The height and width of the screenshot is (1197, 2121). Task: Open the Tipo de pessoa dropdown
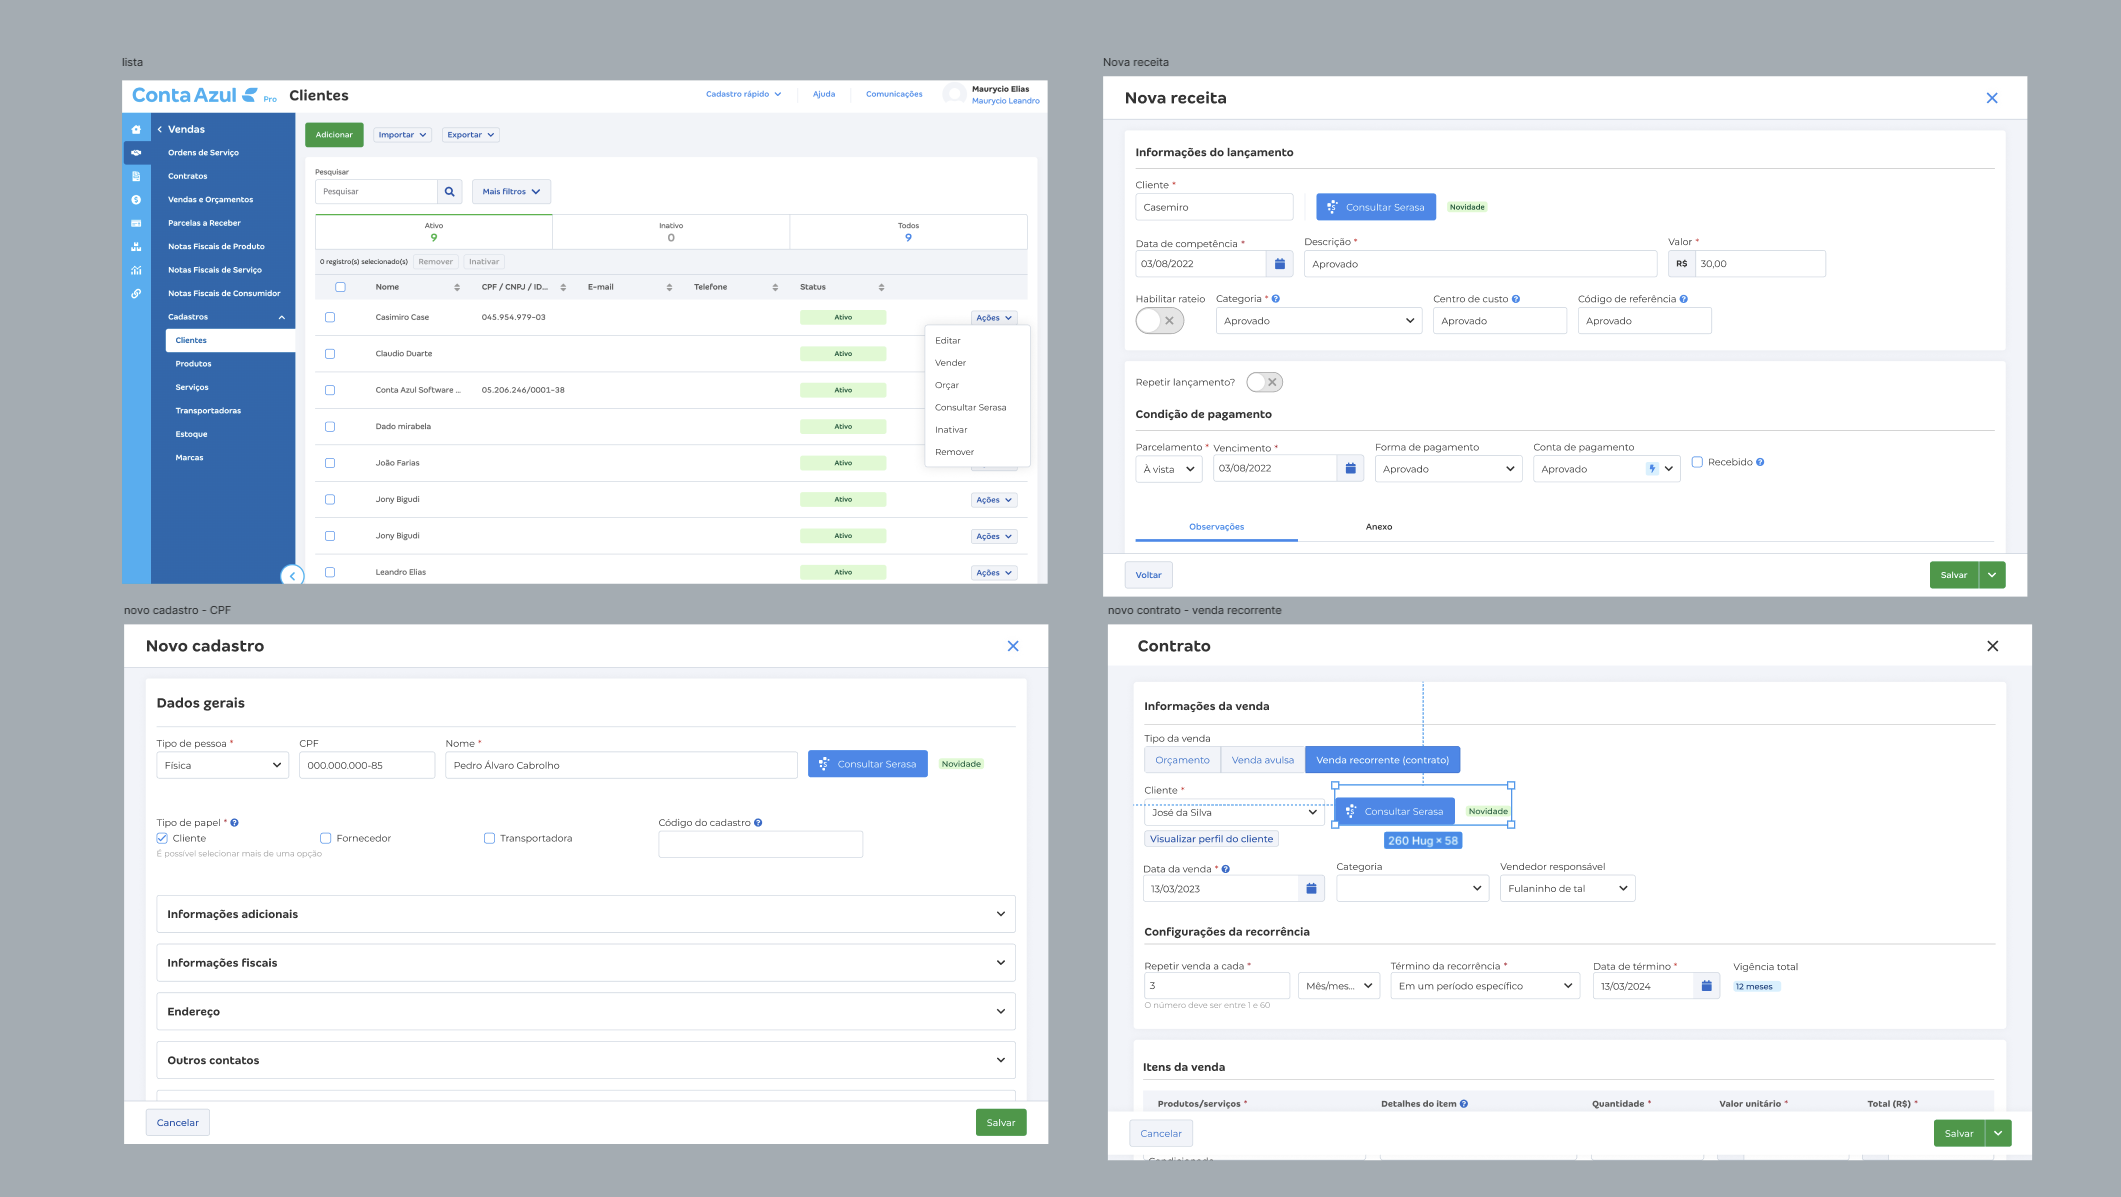click(223, 765)
